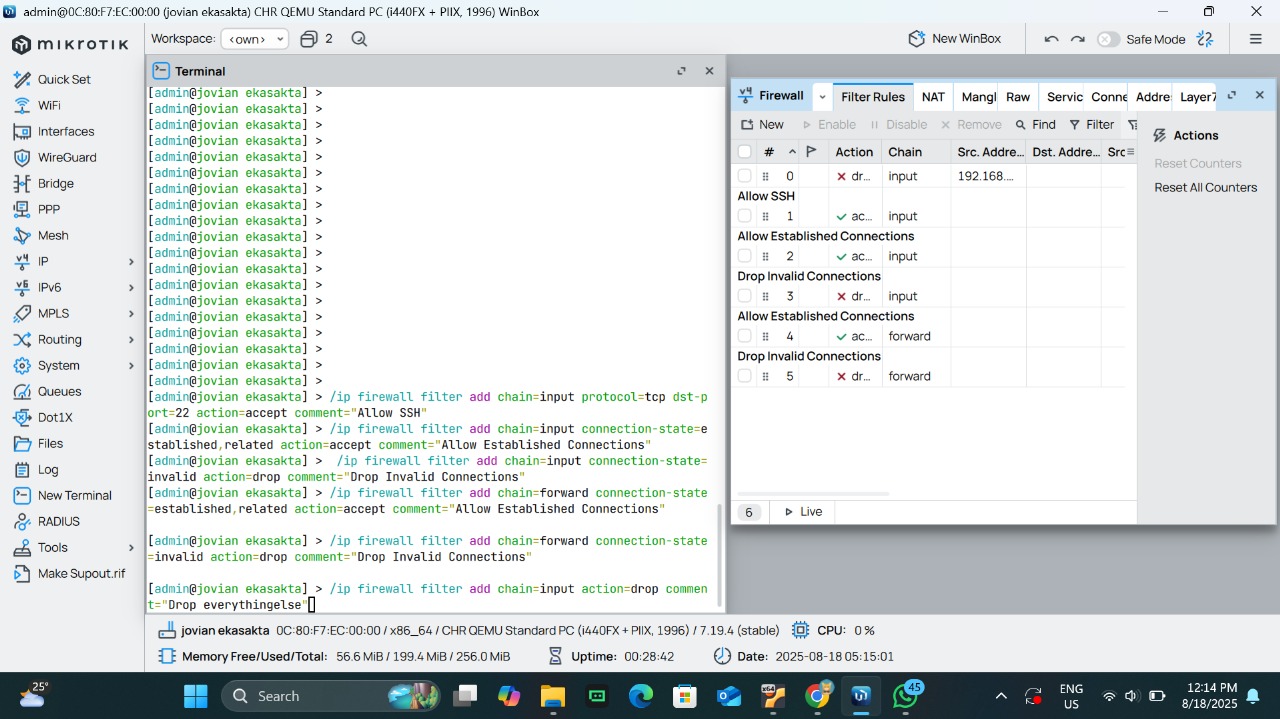This screenshot has height=719, width=1280.
Task: Open the hamburger menu at top right
Action: [x=1255, y=39]
